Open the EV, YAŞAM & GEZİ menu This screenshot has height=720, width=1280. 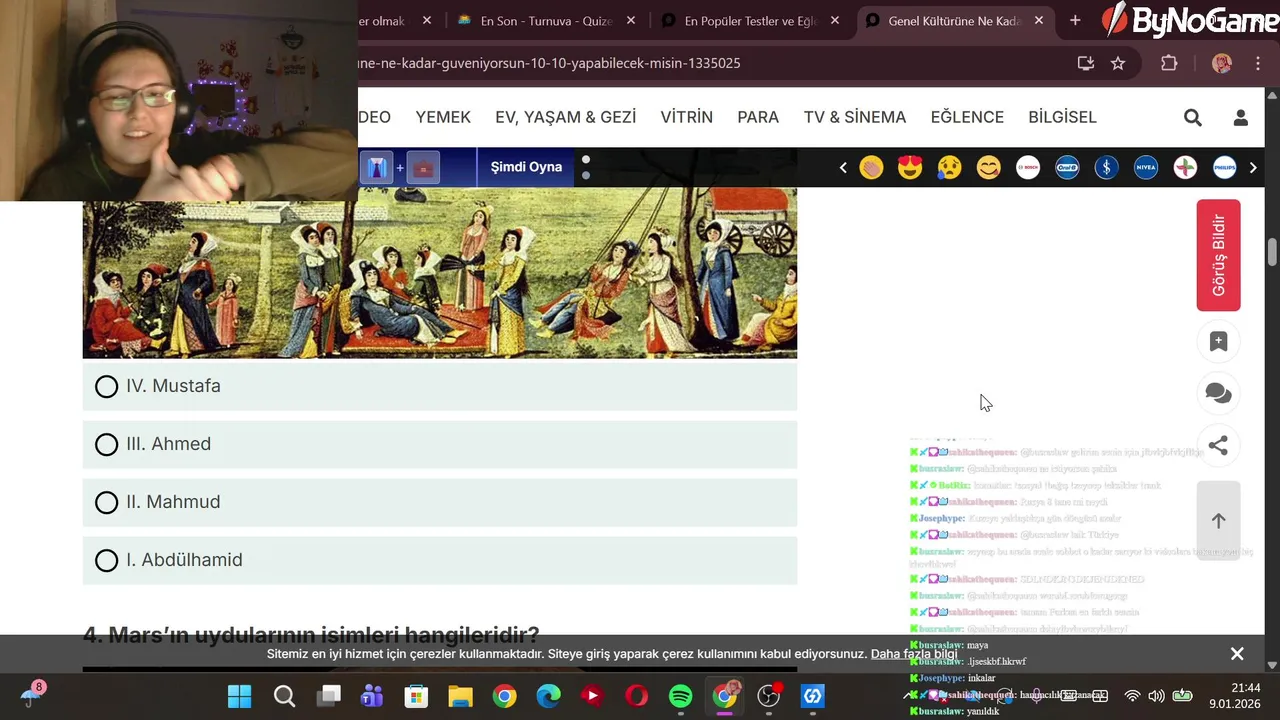pyautogui.click(x=565, y=117)
